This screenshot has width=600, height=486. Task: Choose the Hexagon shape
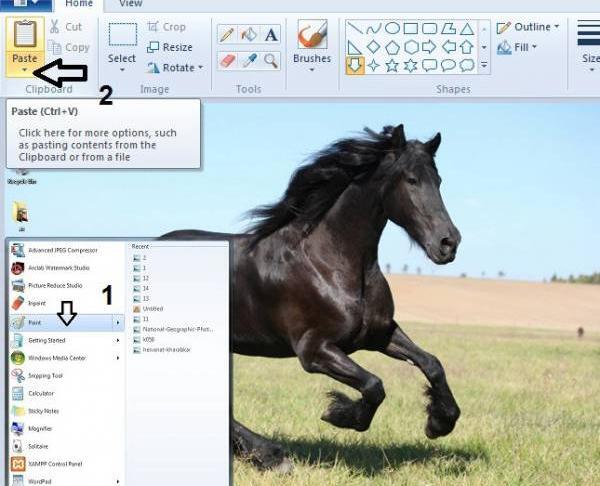tap(411, 47)
